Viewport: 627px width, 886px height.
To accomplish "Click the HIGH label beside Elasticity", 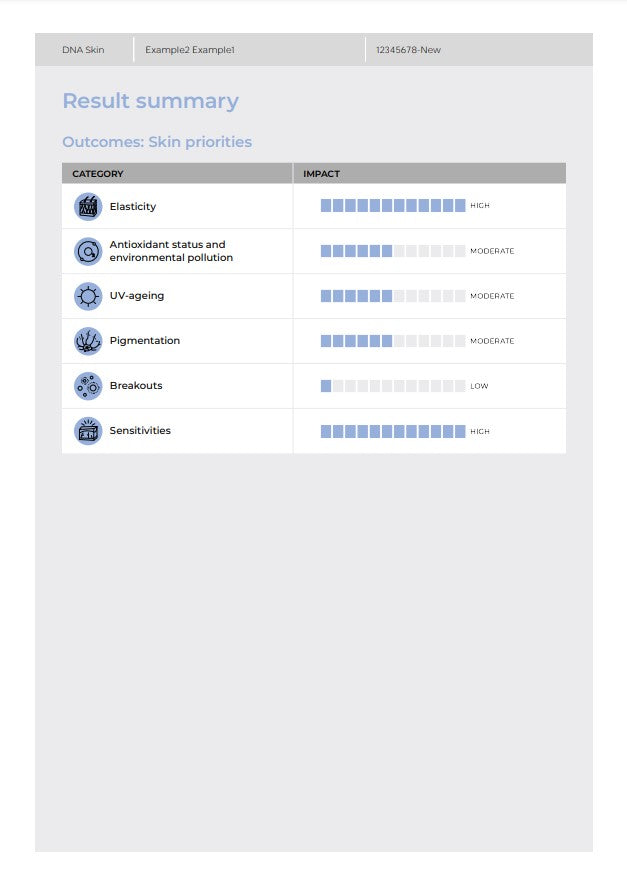I will click(480, 206).
